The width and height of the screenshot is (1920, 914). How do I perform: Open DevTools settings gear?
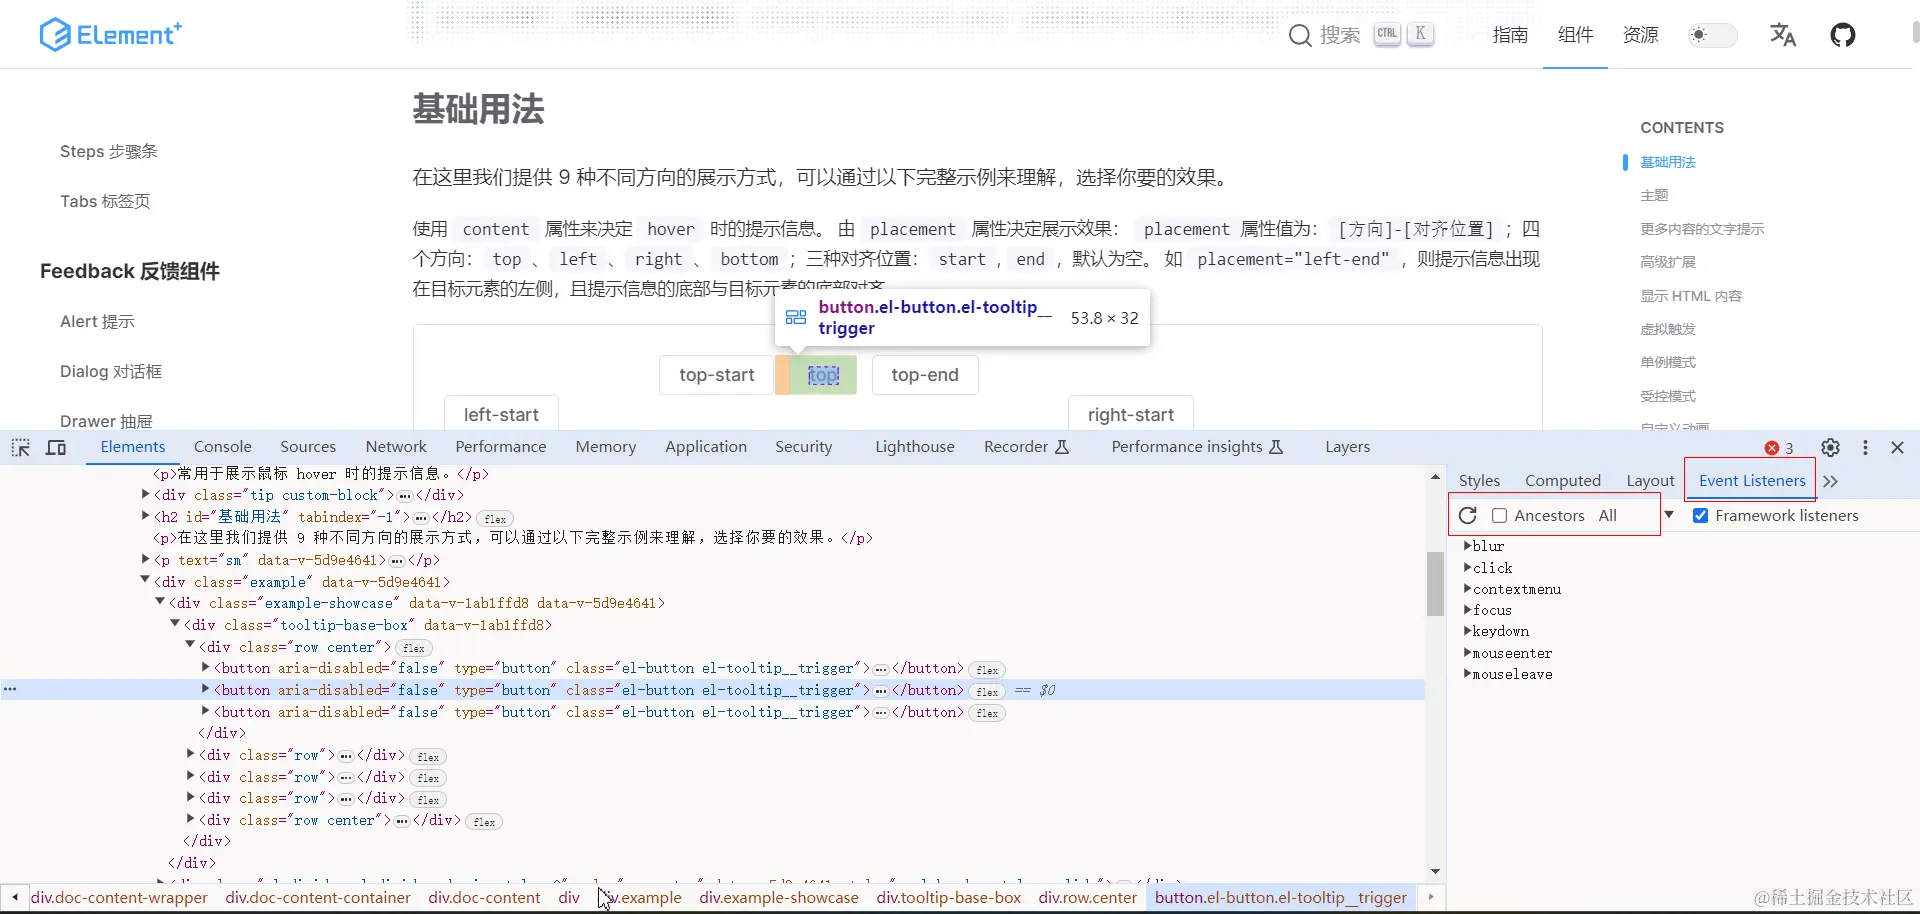(x=1830, y=447)
